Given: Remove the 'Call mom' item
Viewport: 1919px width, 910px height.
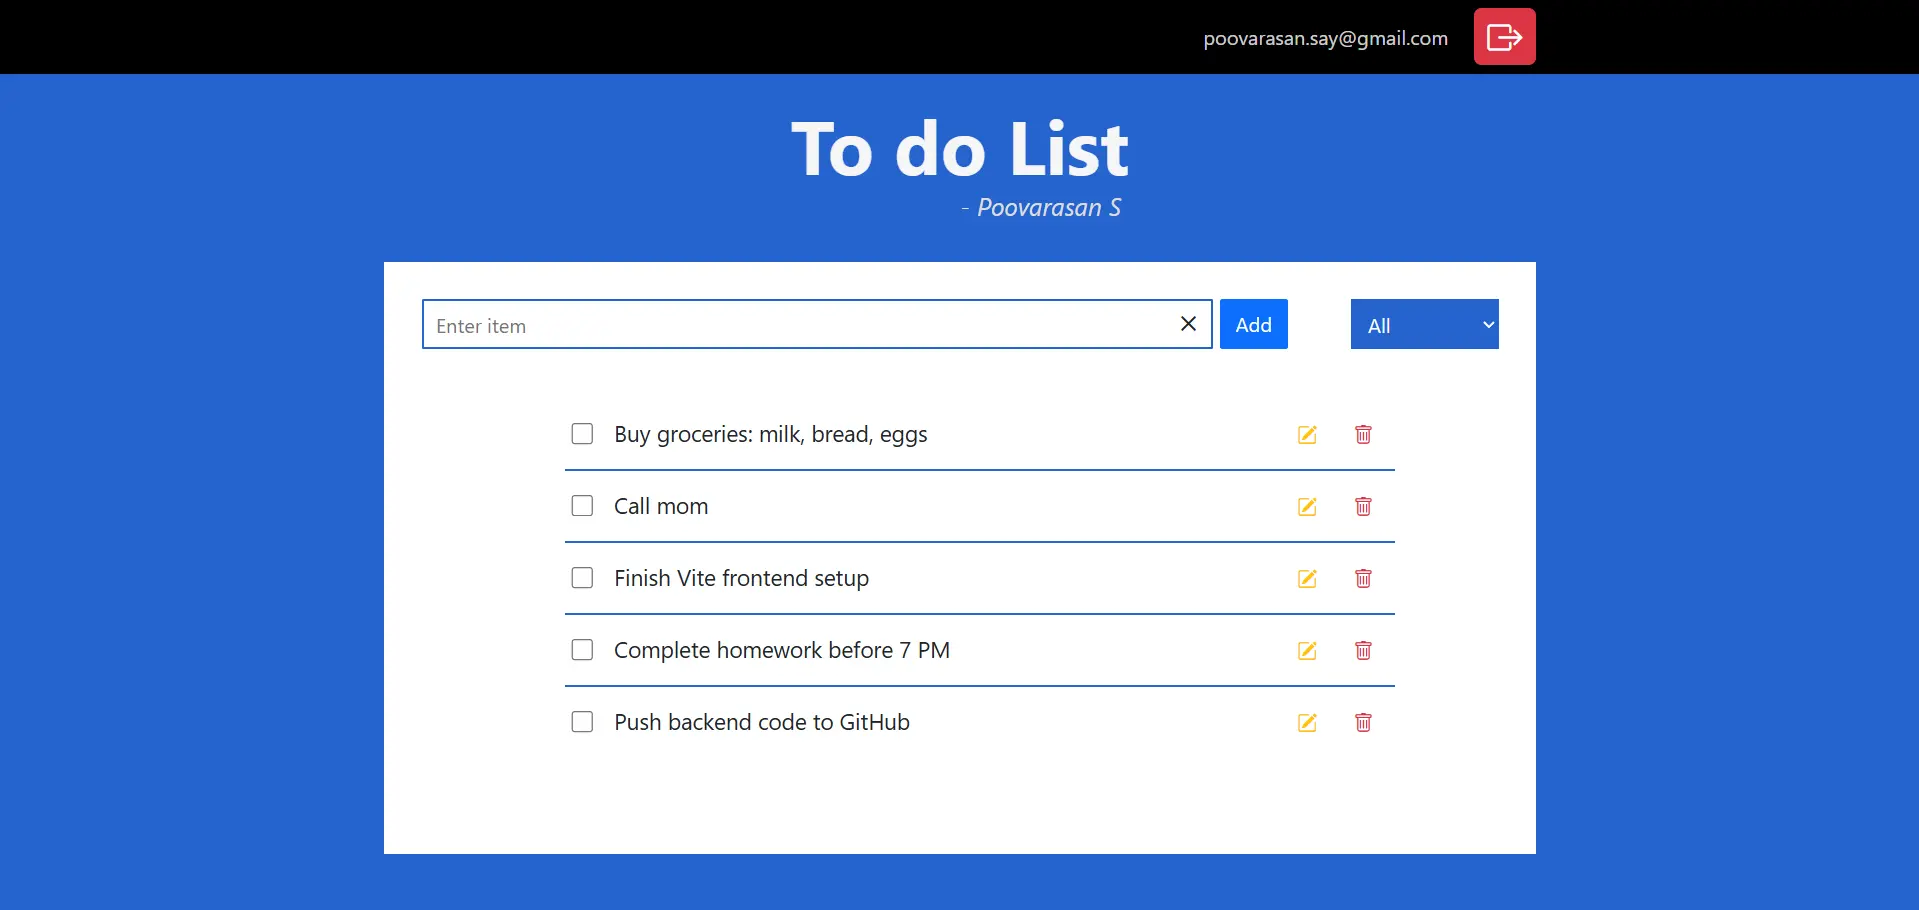Looking at the screenshot, I should pyautogui.click(x=1363, y=507).
